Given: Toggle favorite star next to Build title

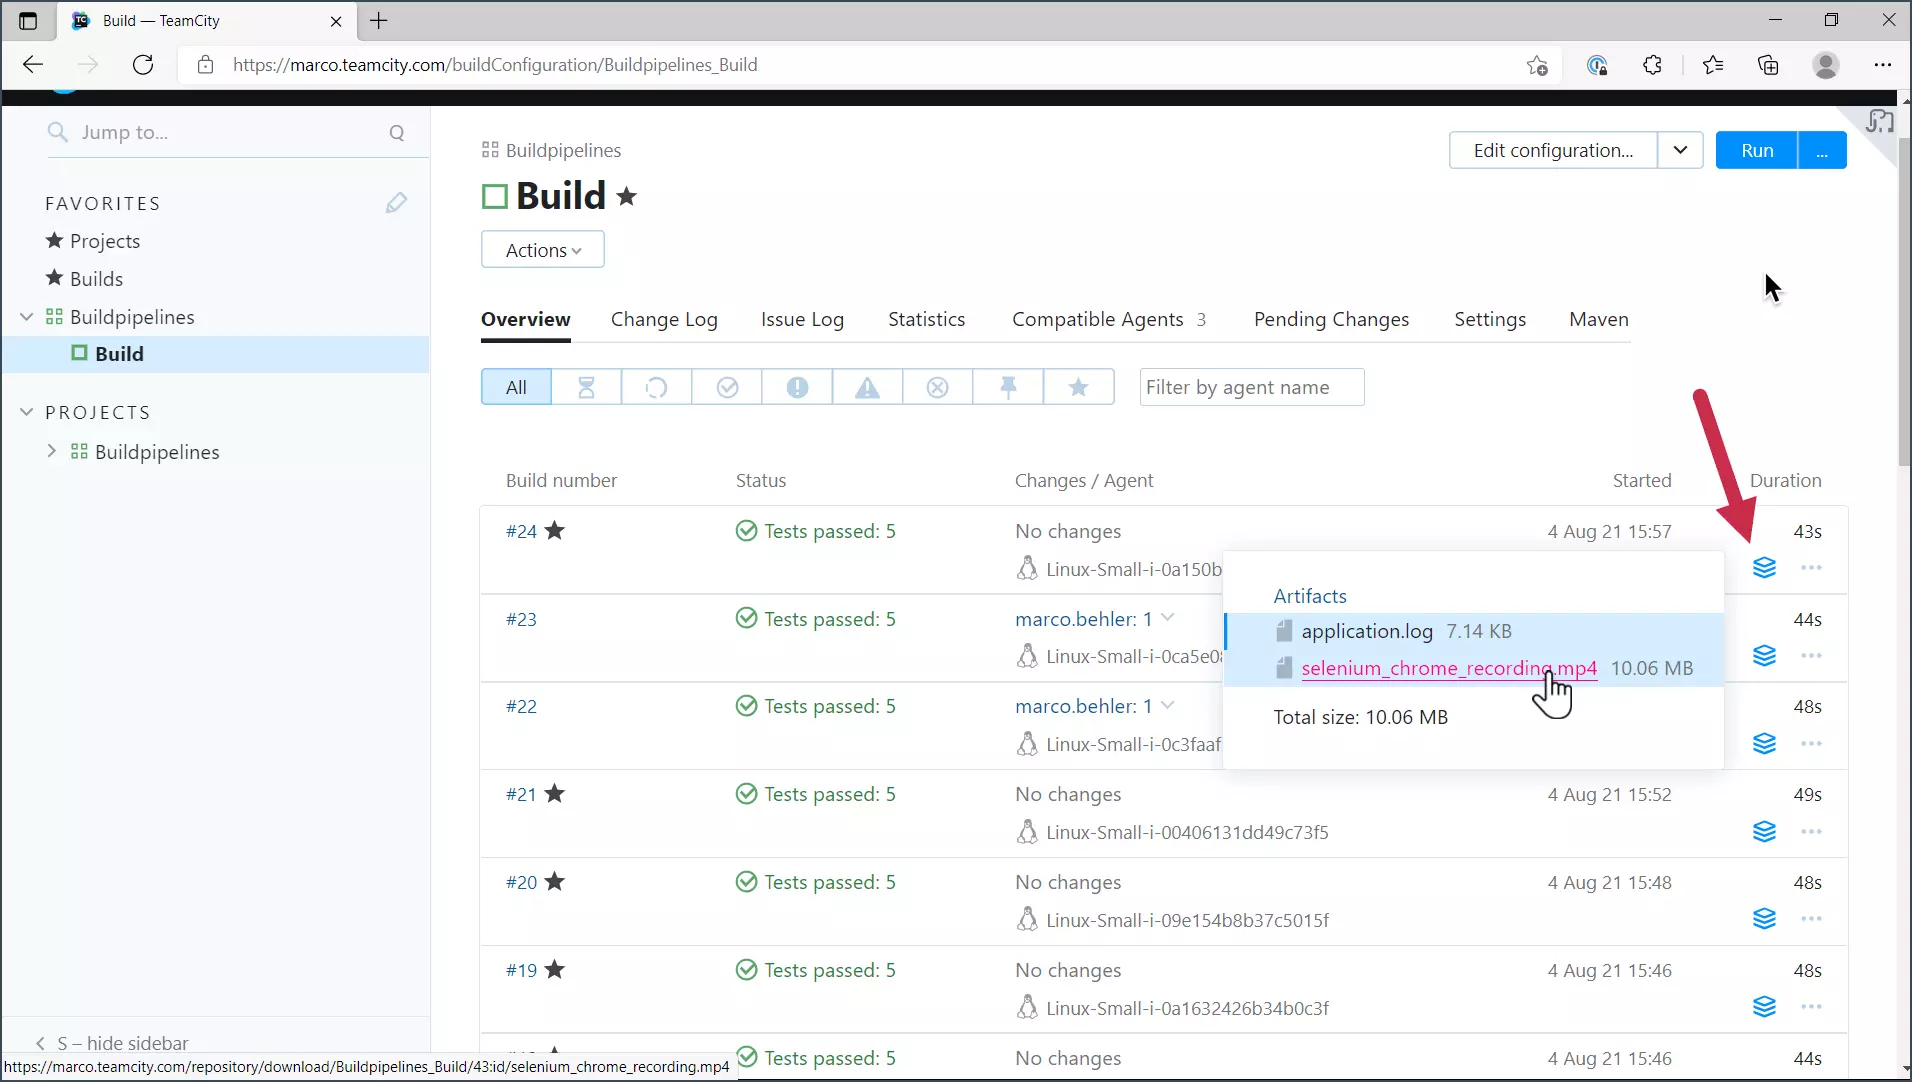Looking at the screenshot, I should click(x=627, y=197).
